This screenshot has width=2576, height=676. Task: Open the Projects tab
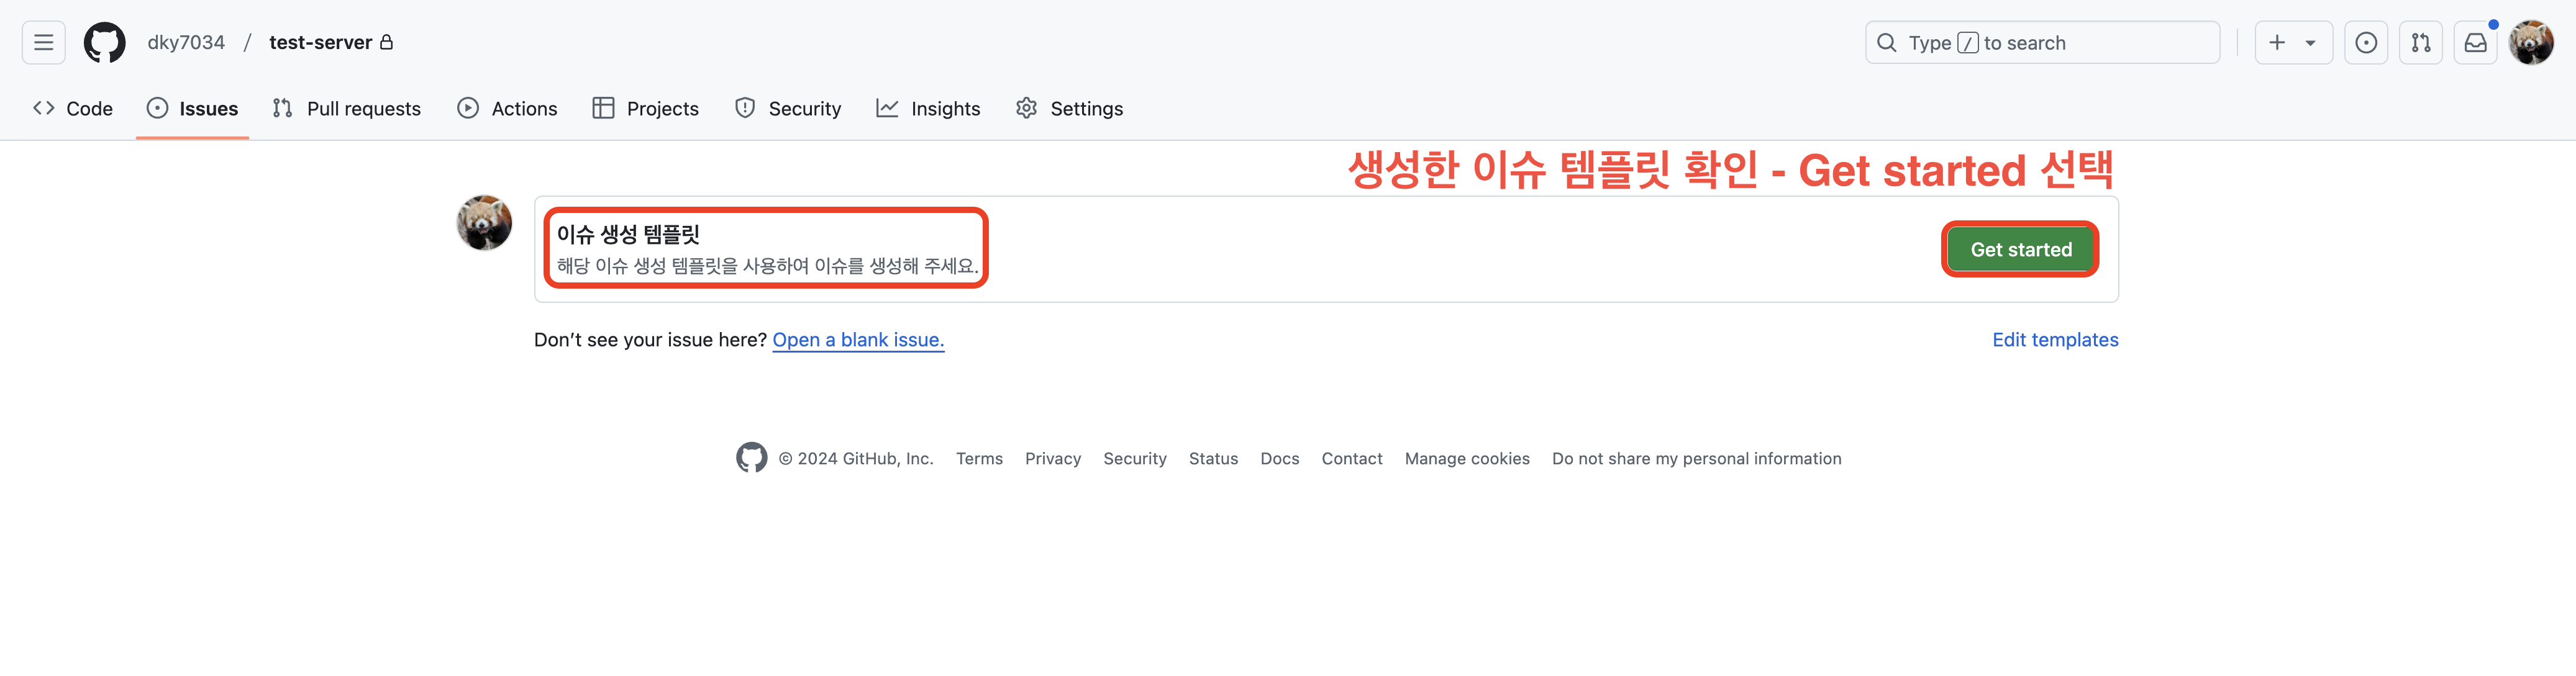[x=645, y=108]
